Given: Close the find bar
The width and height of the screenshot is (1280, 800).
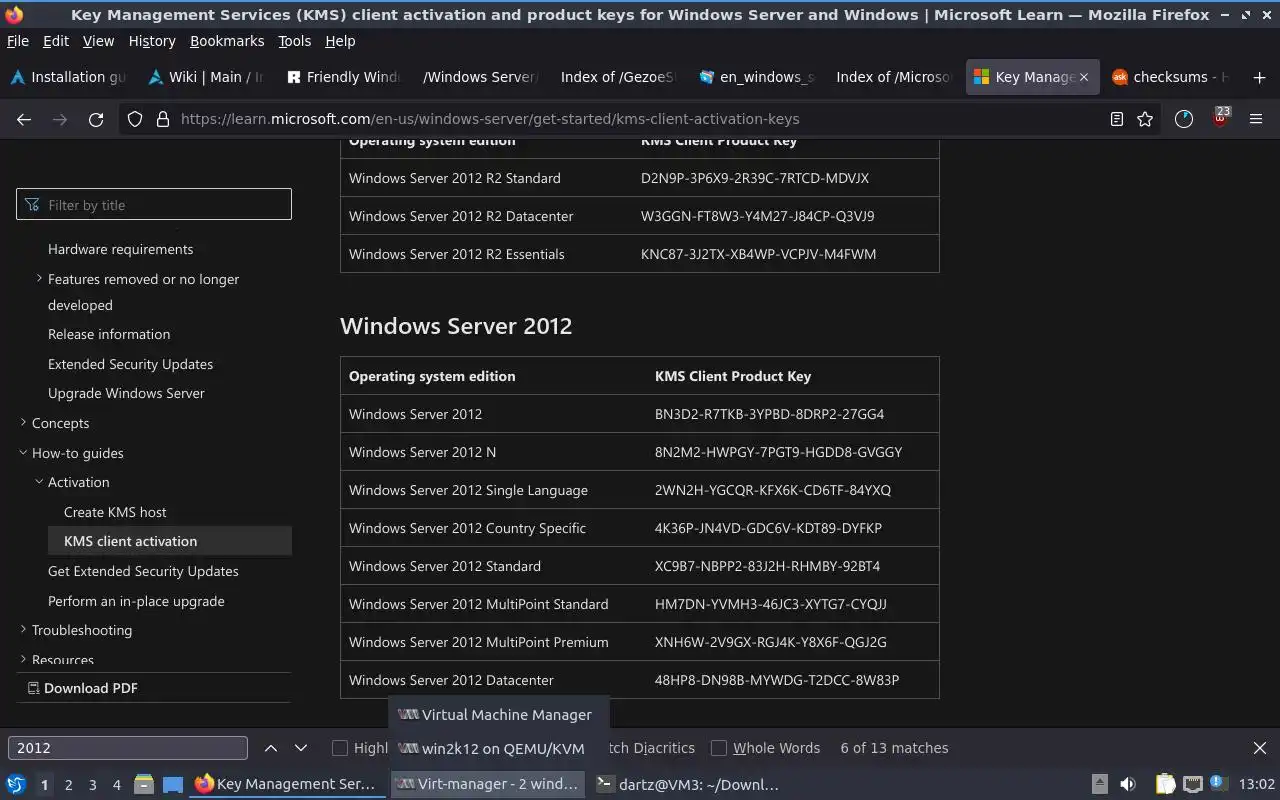Looking at the screenshot, I should (1260, 748).
